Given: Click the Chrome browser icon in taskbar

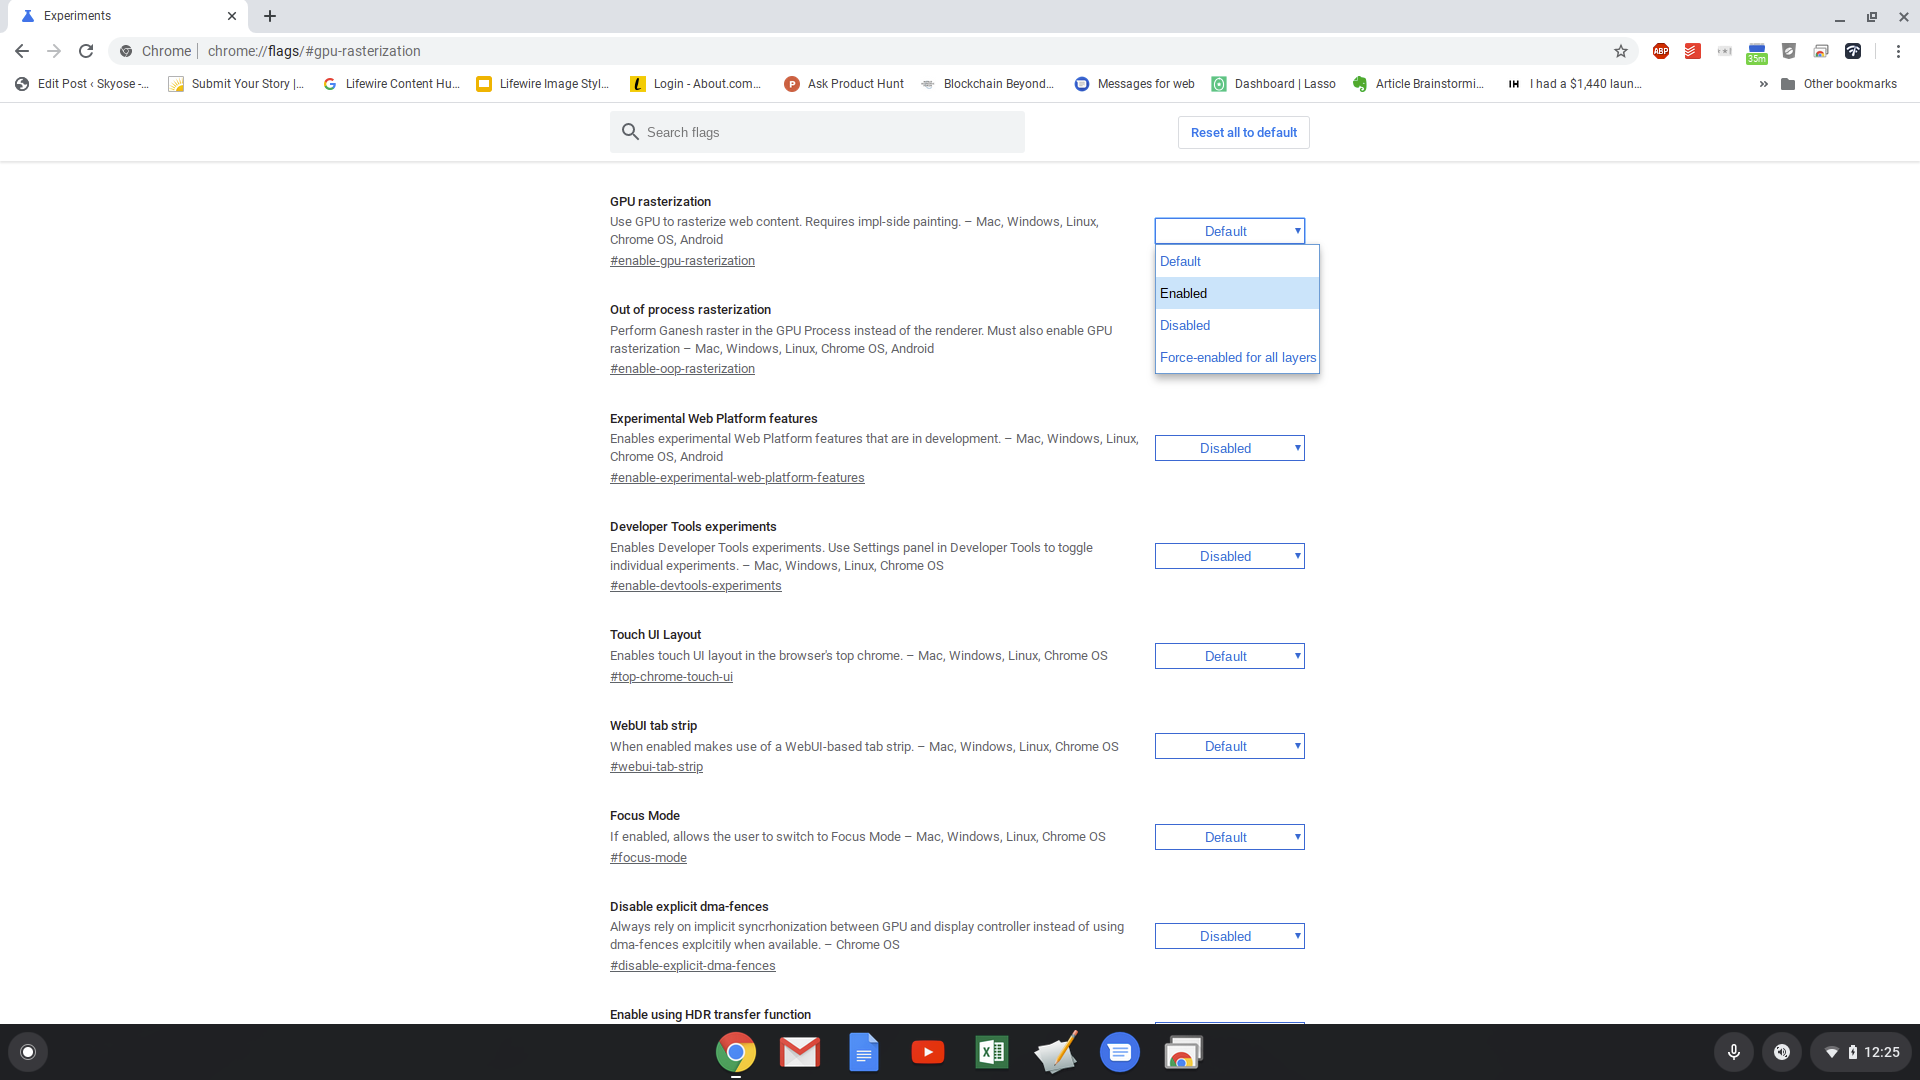Looking at the screenshot, I should tap(735, 1052).
